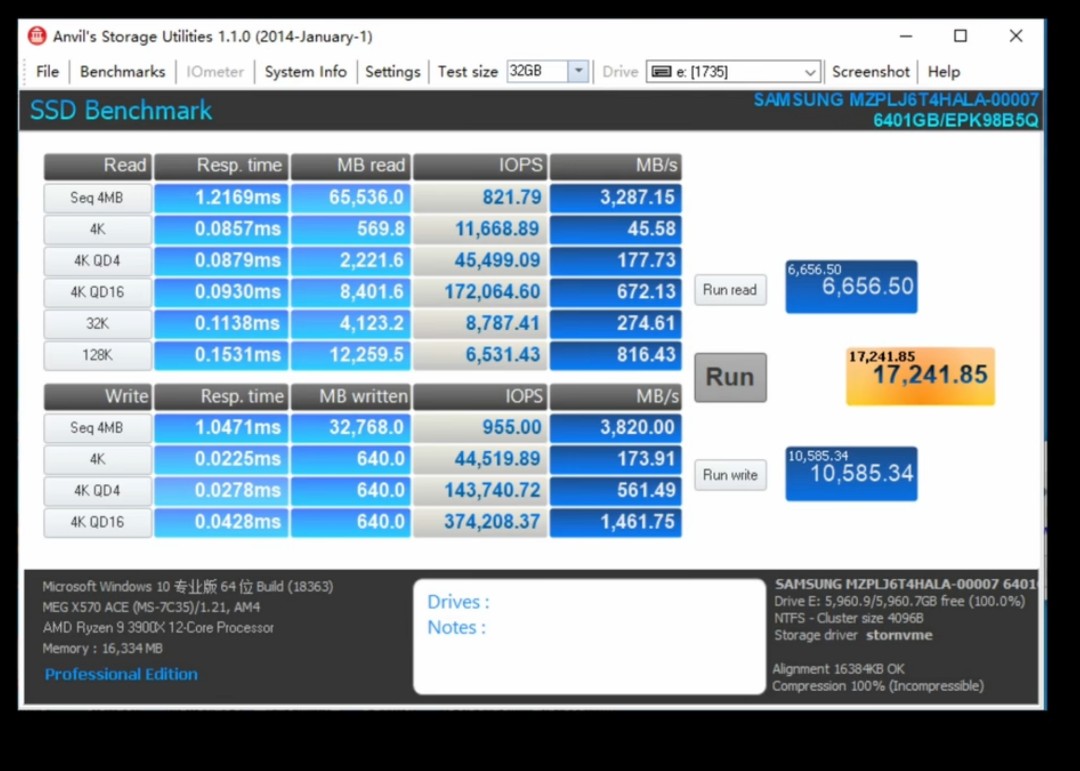Image resolution: width=1080 pixels, height=771 pixels.
Task: Open System Info menu item
Action: 305,72
